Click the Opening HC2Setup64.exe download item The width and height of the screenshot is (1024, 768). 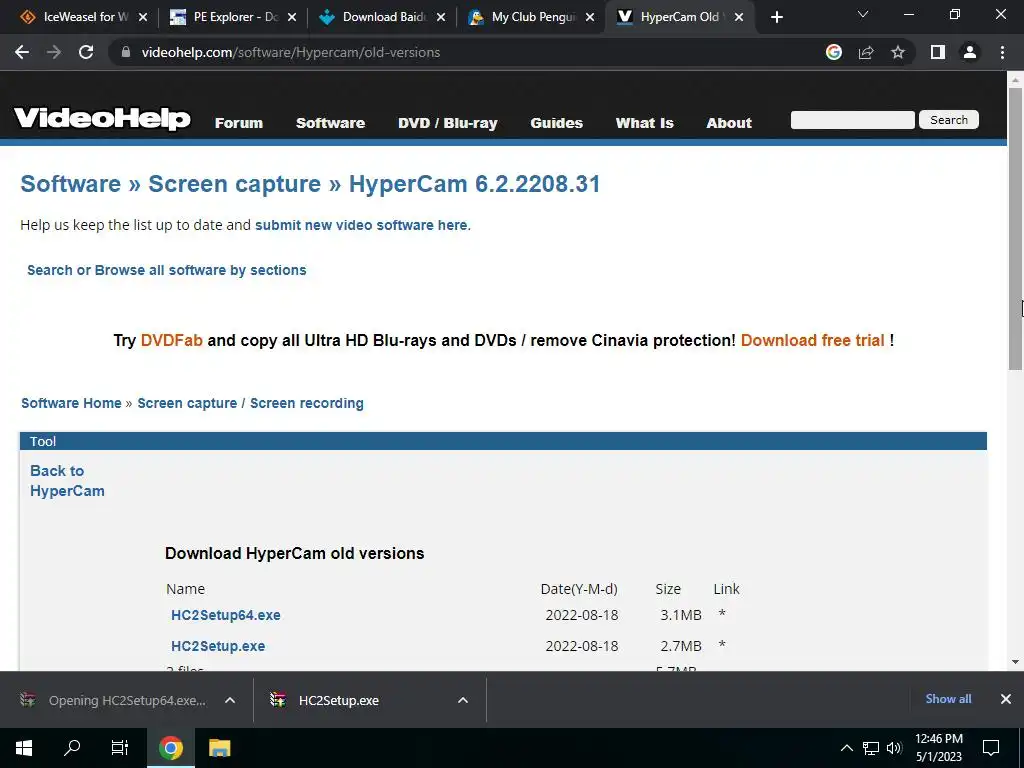click(112, 700)
